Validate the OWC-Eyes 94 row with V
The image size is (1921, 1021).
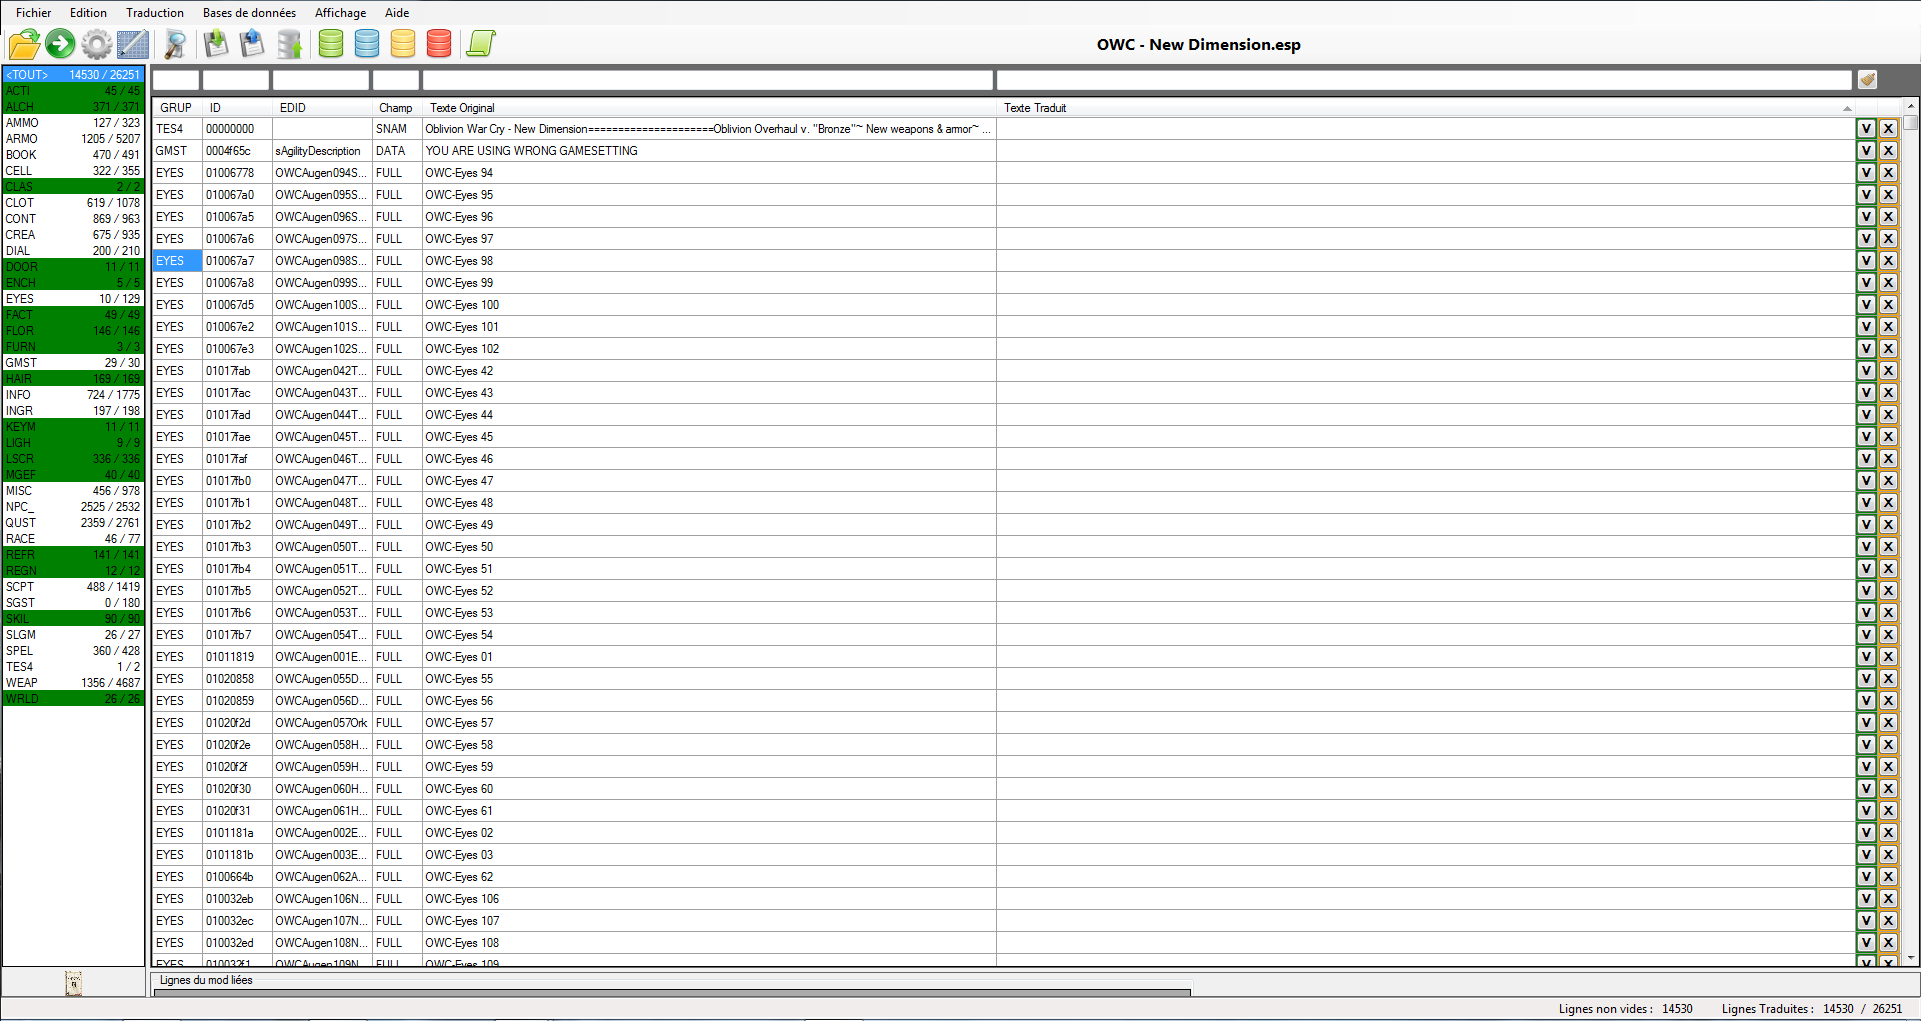pos(1866,173)
